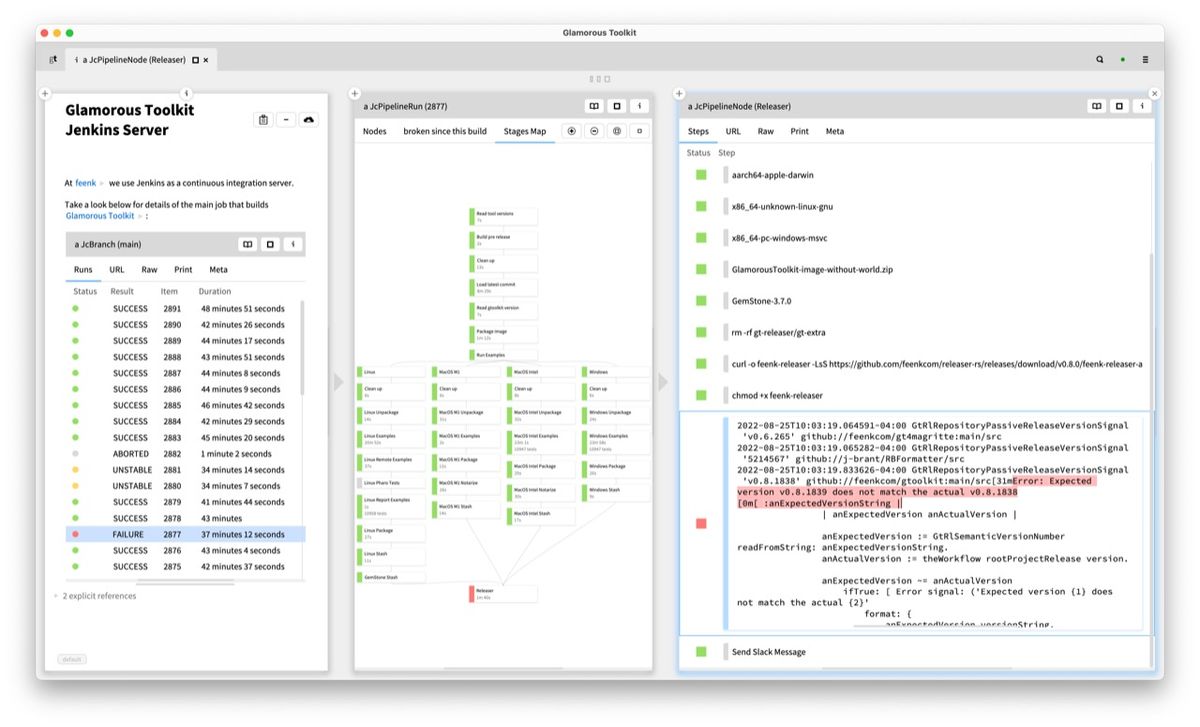The height and width of the screenshot is (727, 1200).
Task: Click the info icon in JcPipelineRun (2877) header
Action: tap(640, 106)
